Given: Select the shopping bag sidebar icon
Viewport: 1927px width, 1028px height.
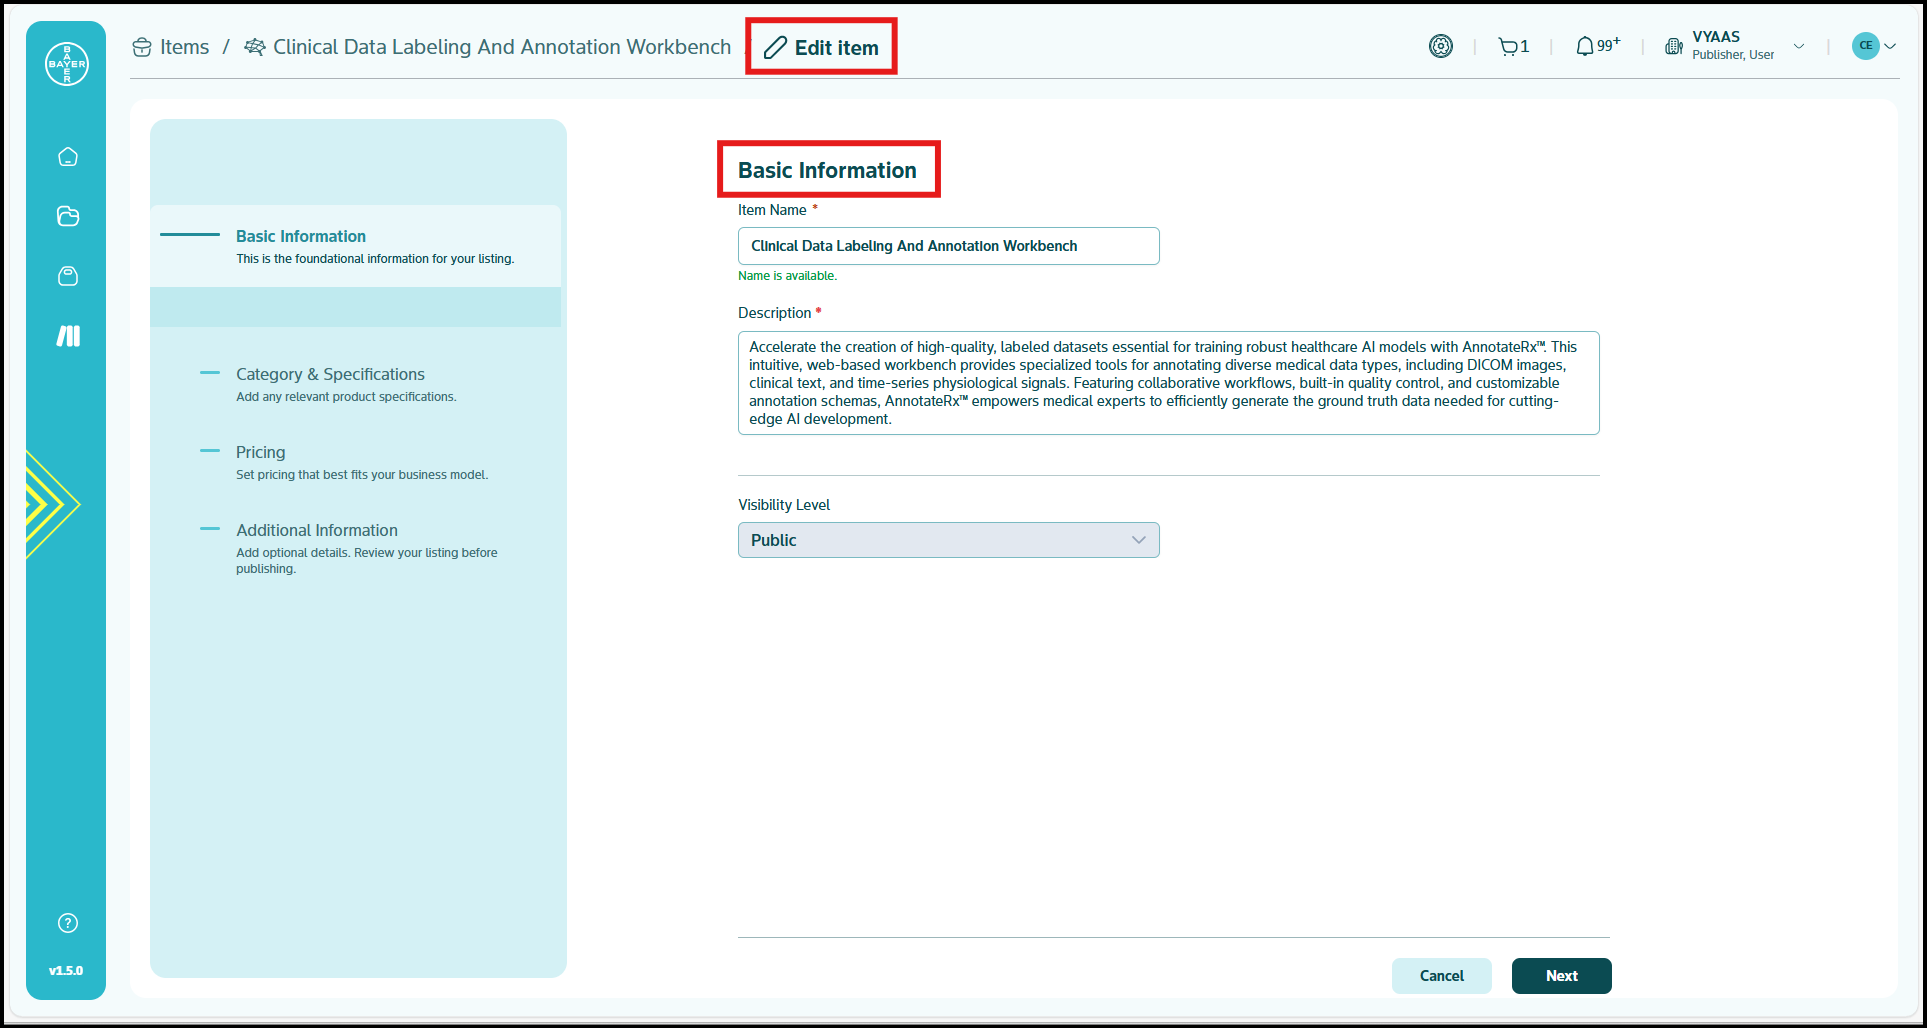Looking at the screenshot, I should tap(66, 276).
